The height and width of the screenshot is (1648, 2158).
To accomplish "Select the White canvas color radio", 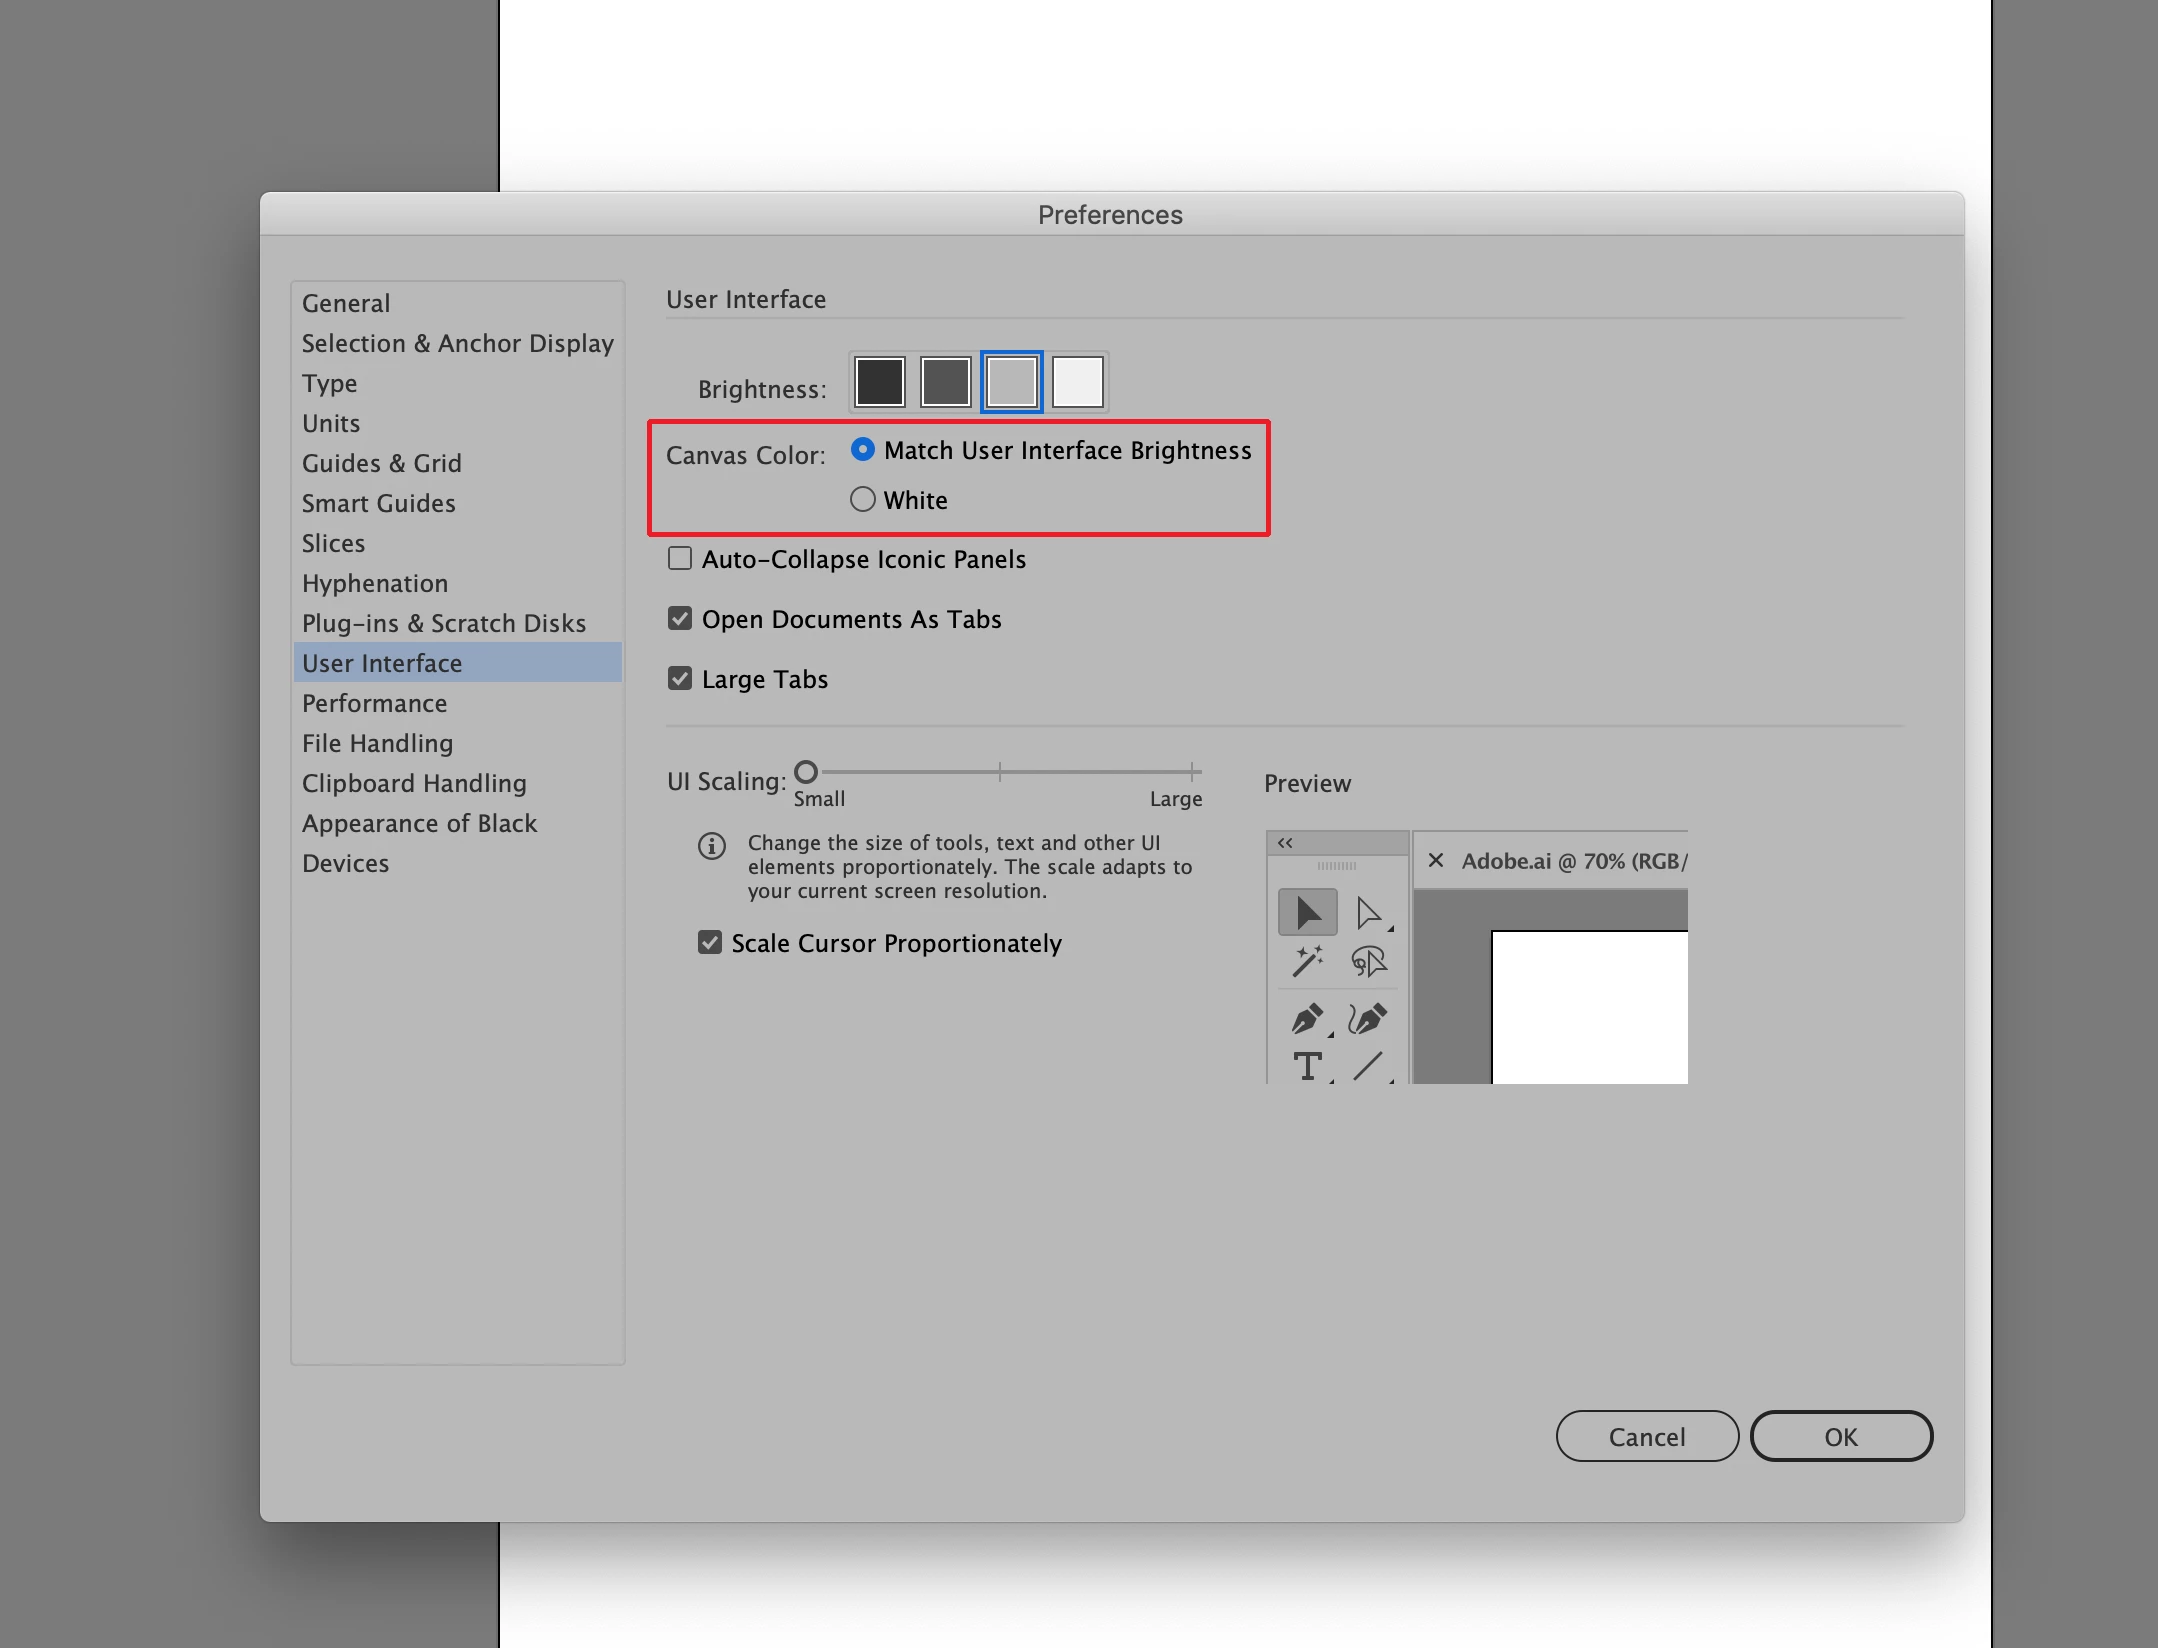I will tap(862, 499).
